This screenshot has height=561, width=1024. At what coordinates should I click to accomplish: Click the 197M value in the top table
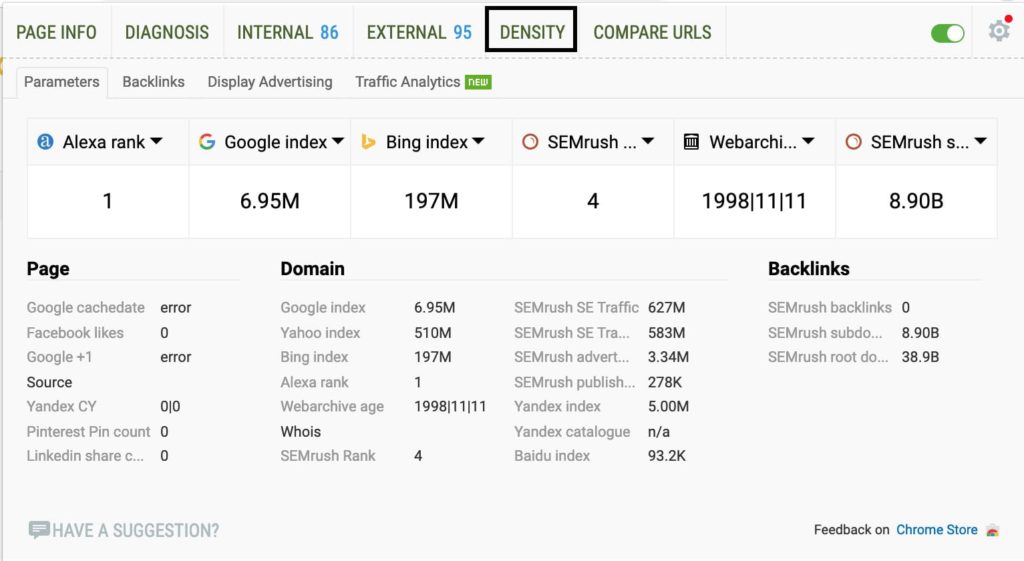pos(431,200)
